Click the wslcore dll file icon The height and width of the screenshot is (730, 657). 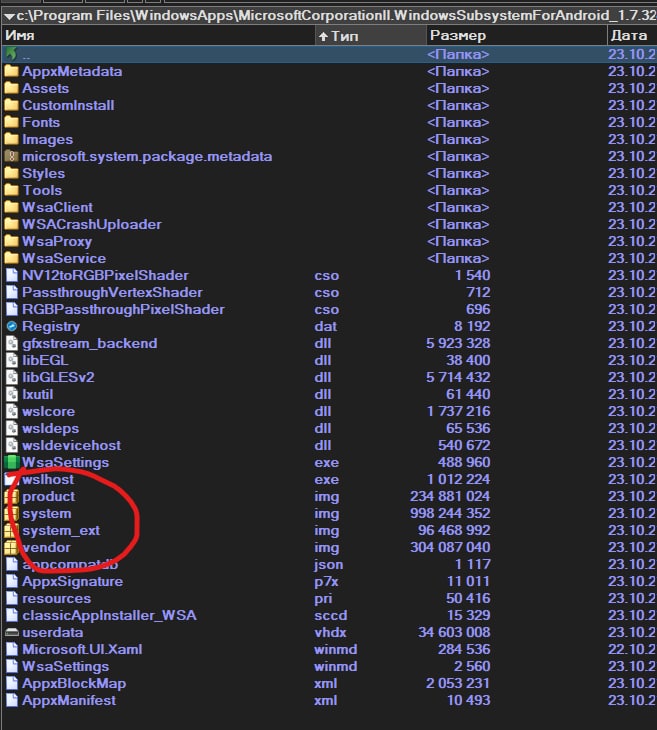(x=12, y=411)
